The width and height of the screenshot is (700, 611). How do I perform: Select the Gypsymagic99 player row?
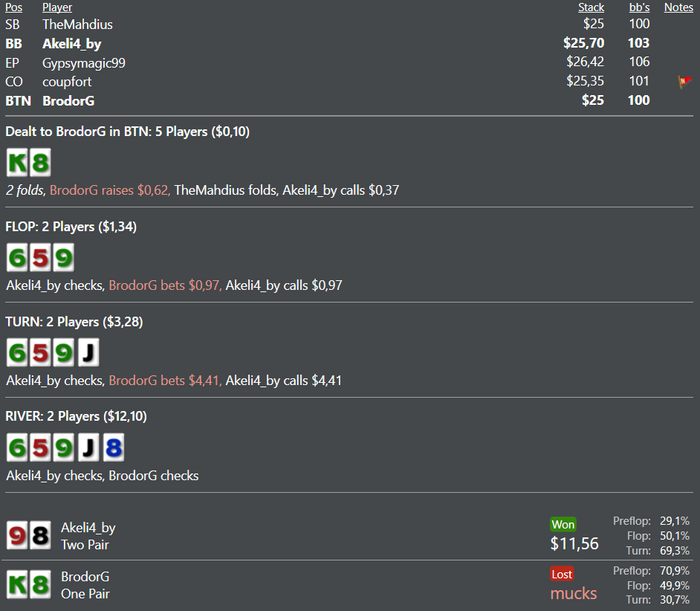(x=349, y=62)
